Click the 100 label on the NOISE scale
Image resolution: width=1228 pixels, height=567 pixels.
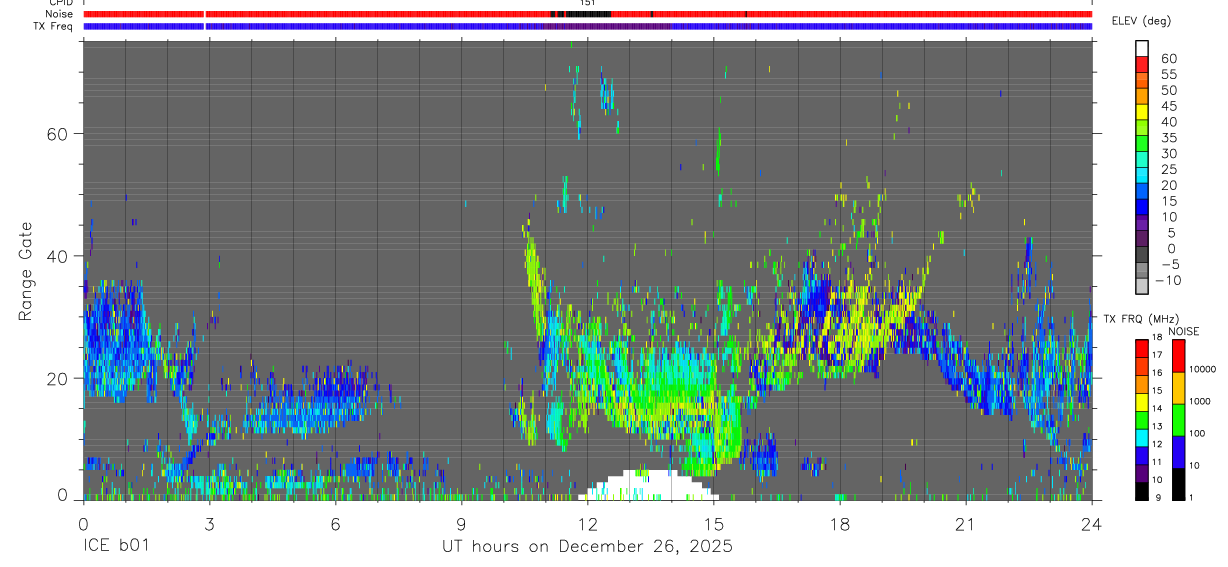1199,434
